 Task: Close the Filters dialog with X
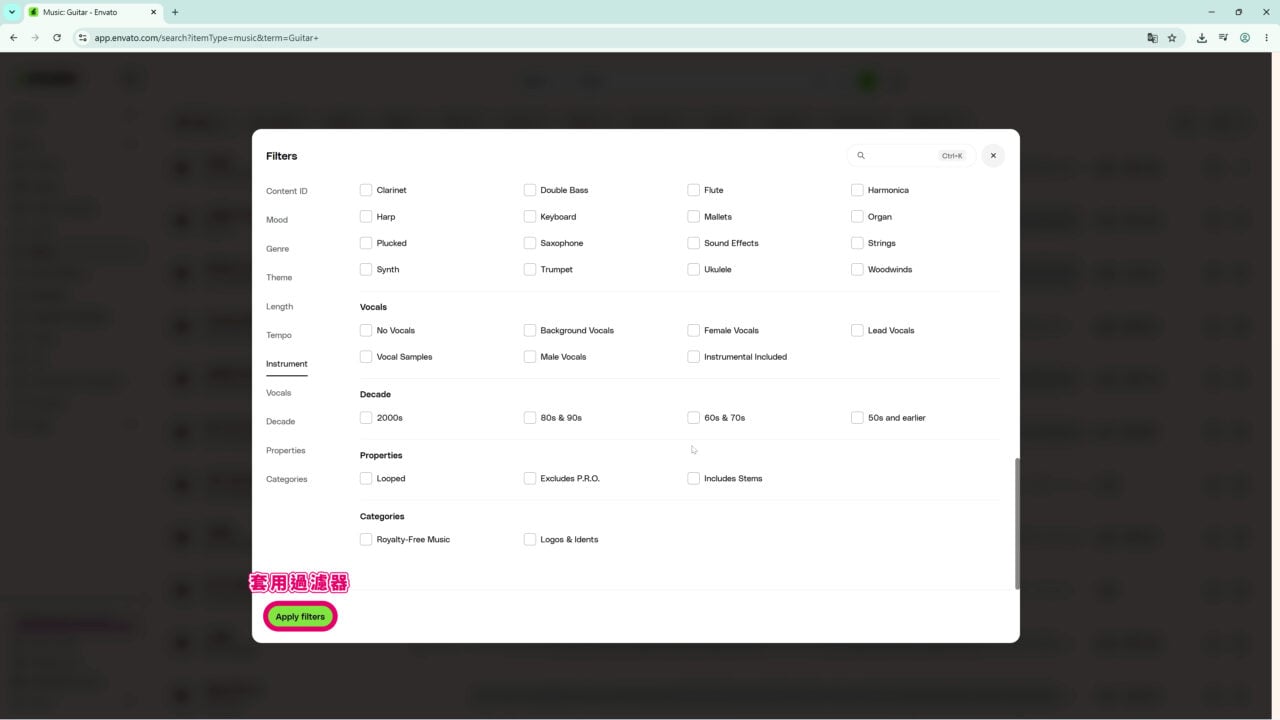pyautogui.click(x=993, y=156)
